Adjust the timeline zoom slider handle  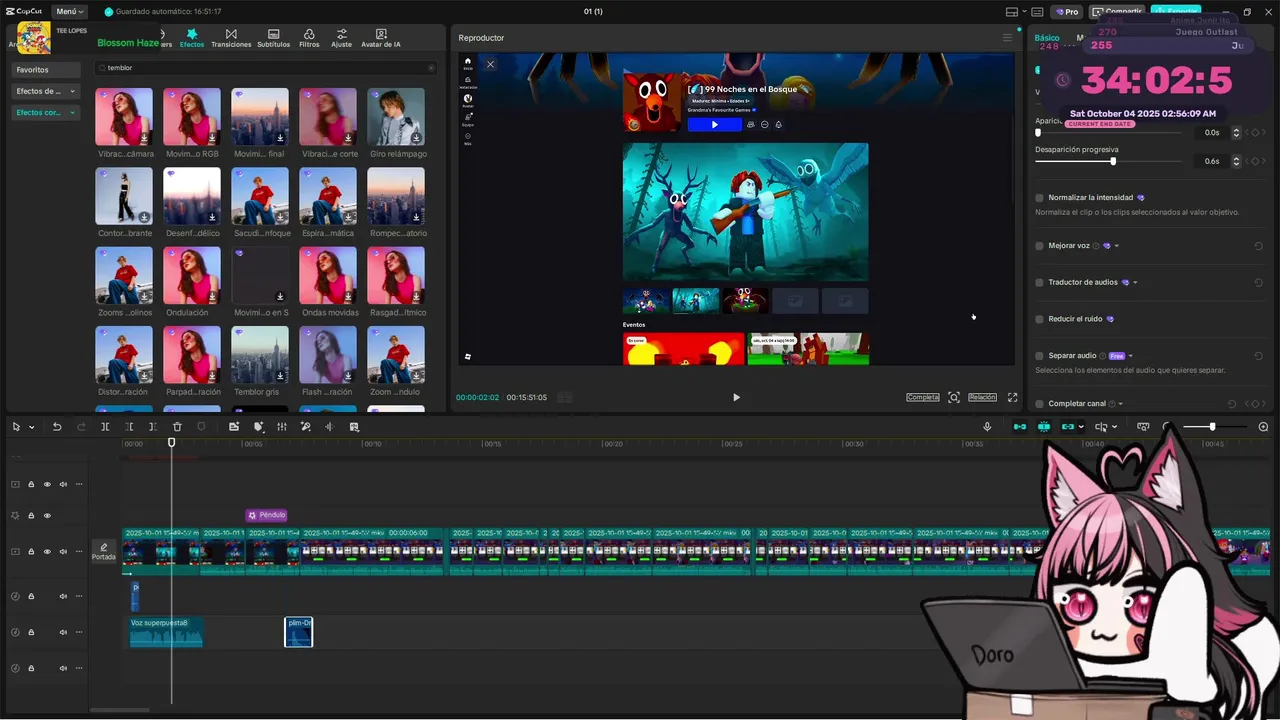coord(1212,427)
